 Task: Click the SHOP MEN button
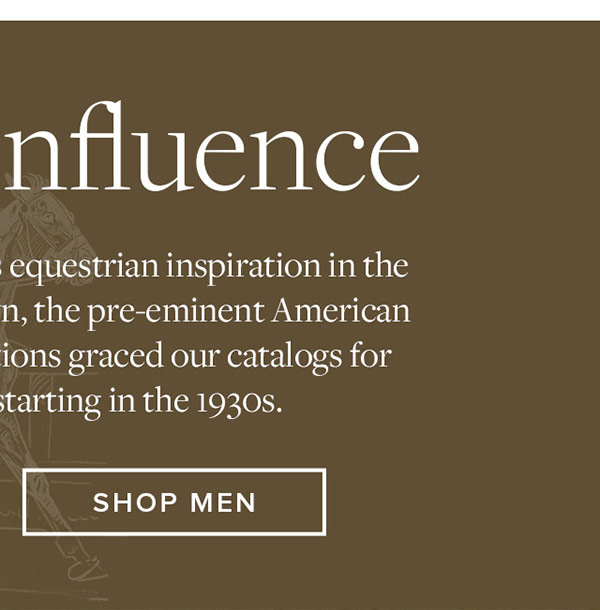click(x=174, y=502)
